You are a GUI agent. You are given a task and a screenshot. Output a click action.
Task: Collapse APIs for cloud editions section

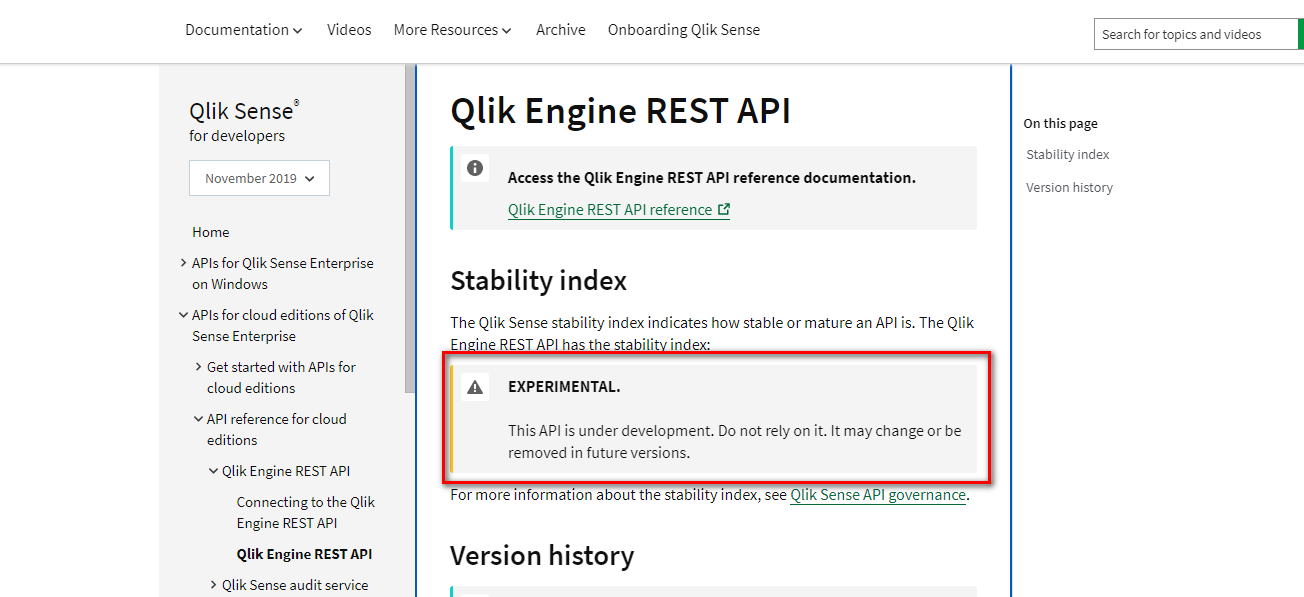pos(183,315)
